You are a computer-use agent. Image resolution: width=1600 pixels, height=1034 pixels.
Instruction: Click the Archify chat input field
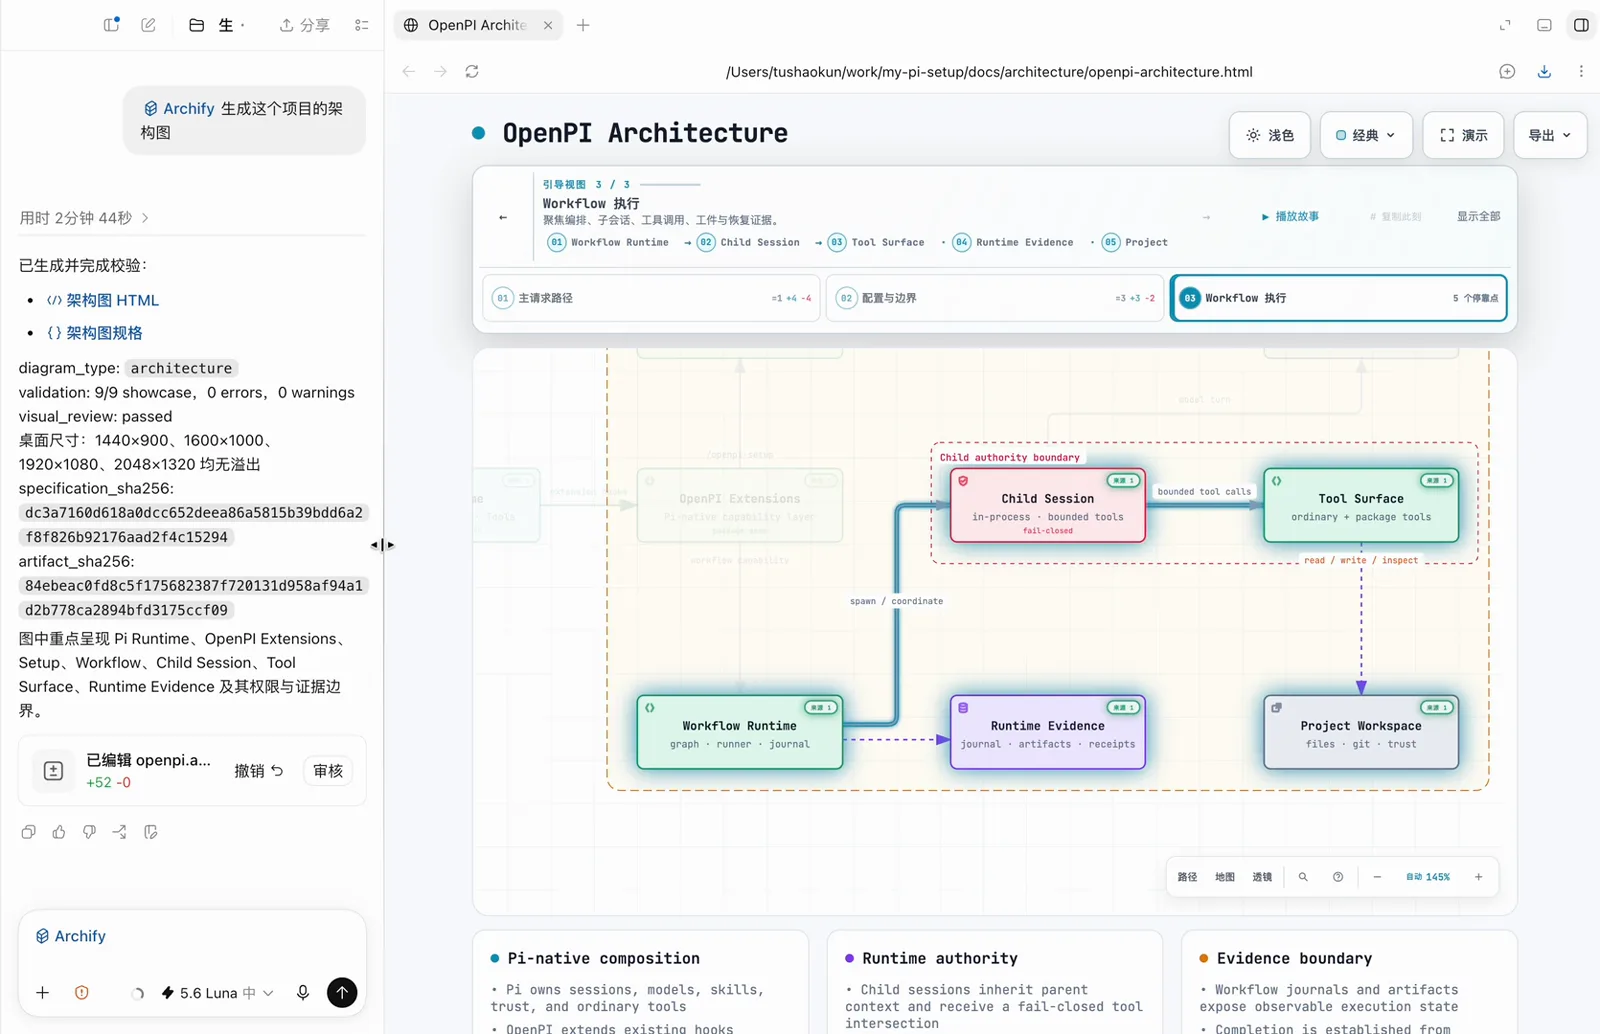pyautogui.click(x=192, y=937)
